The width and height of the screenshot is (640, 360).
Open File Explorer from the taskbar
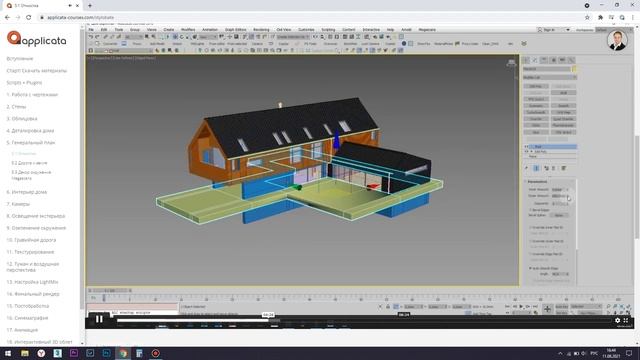click(25, 353)
